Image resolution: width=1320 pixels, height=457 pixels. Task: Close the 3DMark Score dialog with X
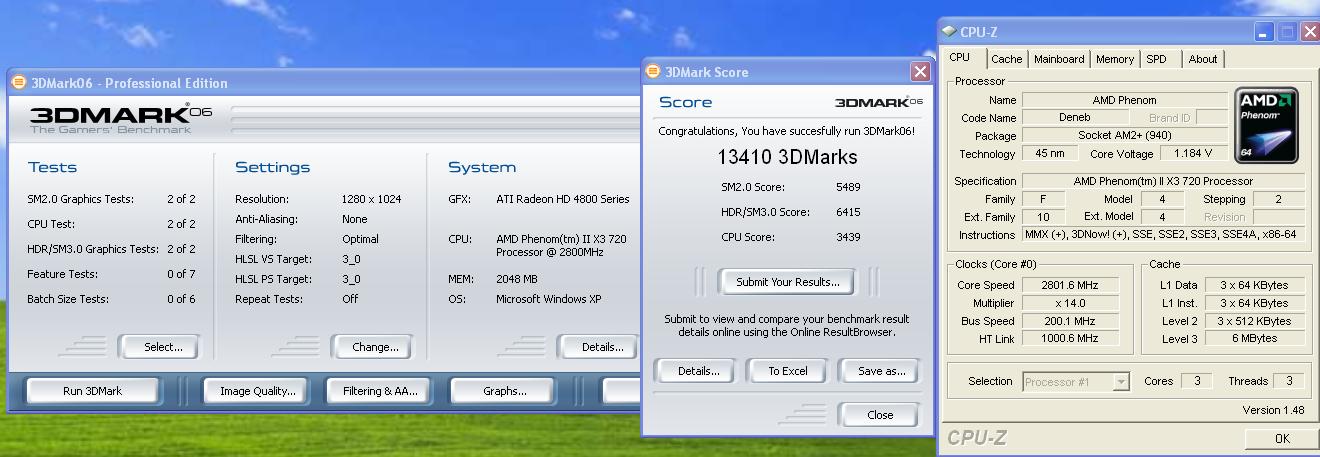click(920, 72)
